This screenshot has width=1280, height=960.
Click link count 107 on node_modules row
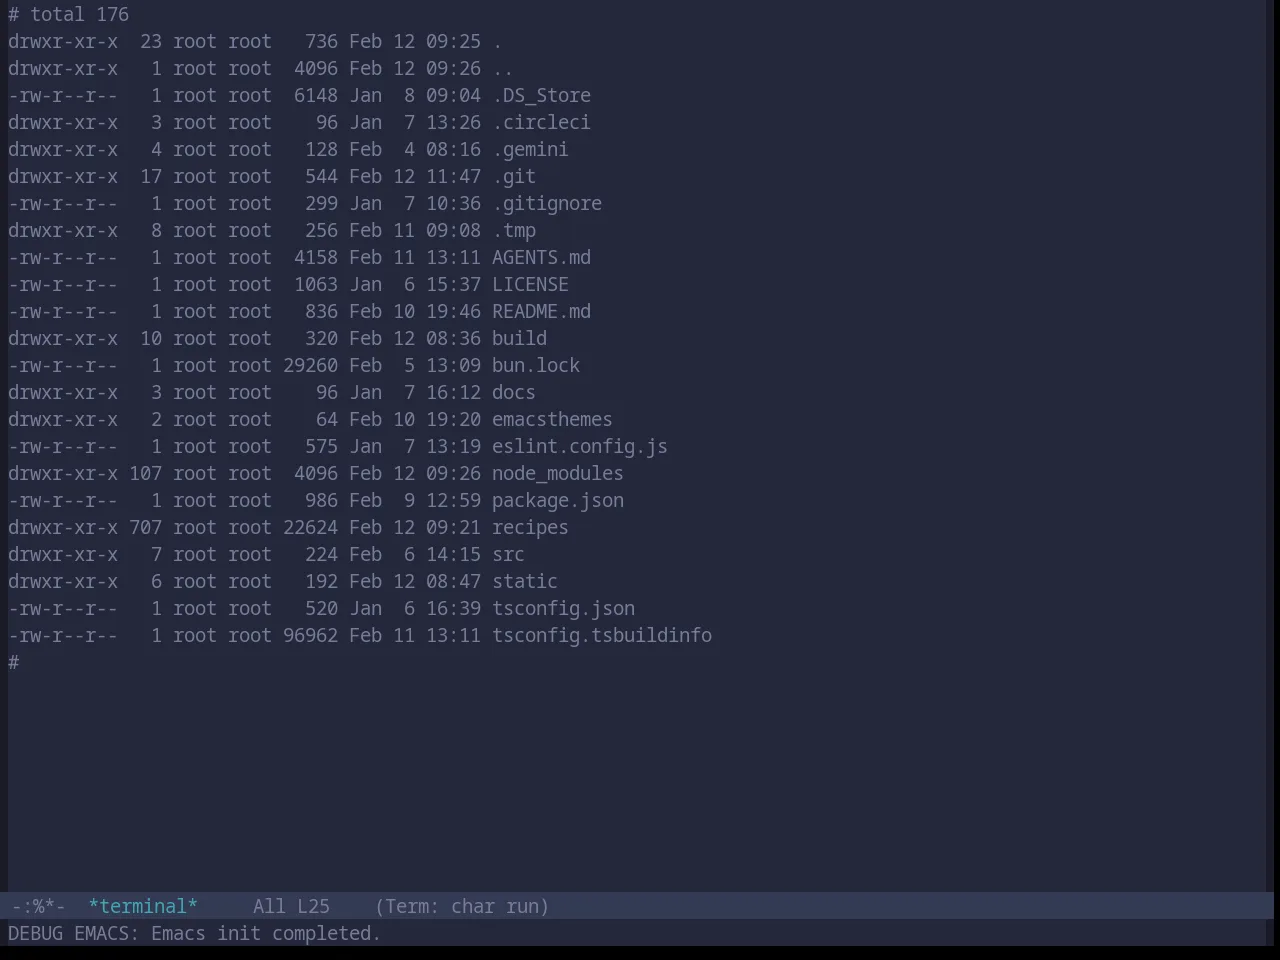(x=145, y=473)
